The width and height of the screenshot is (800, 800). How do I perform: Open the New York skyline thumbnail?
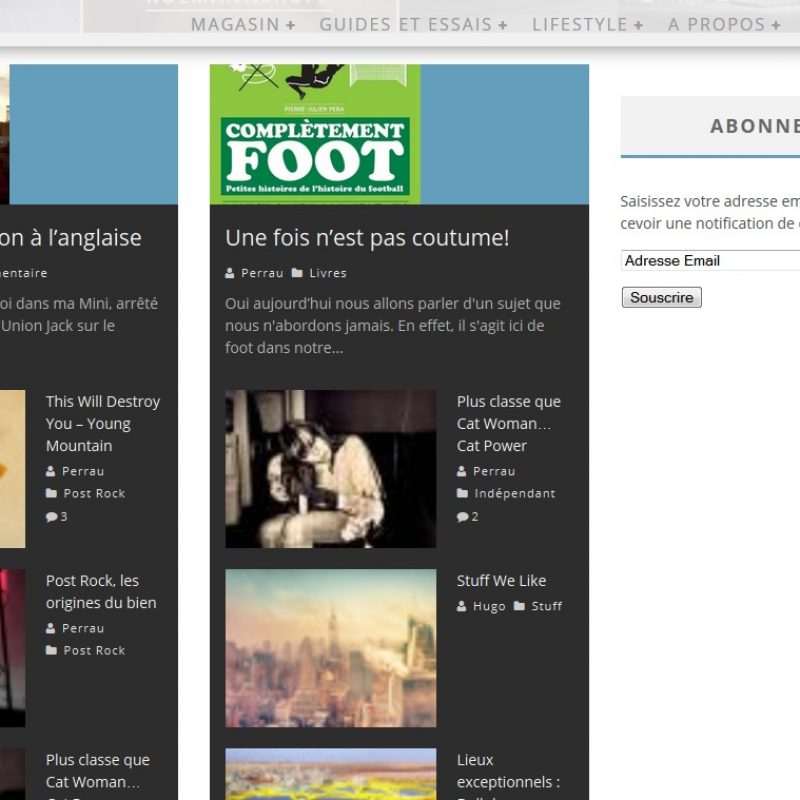tap(330, 648)
